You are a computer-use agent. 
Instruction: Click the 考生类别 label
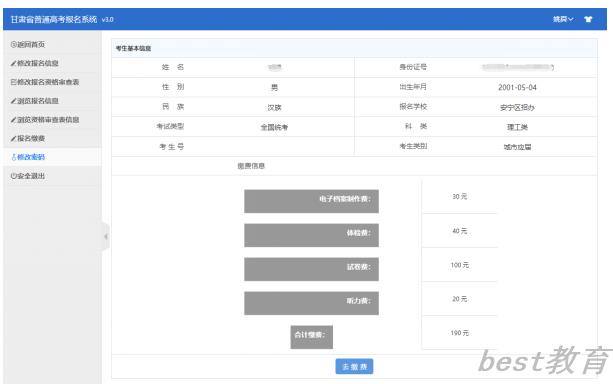tap(413, 146)
